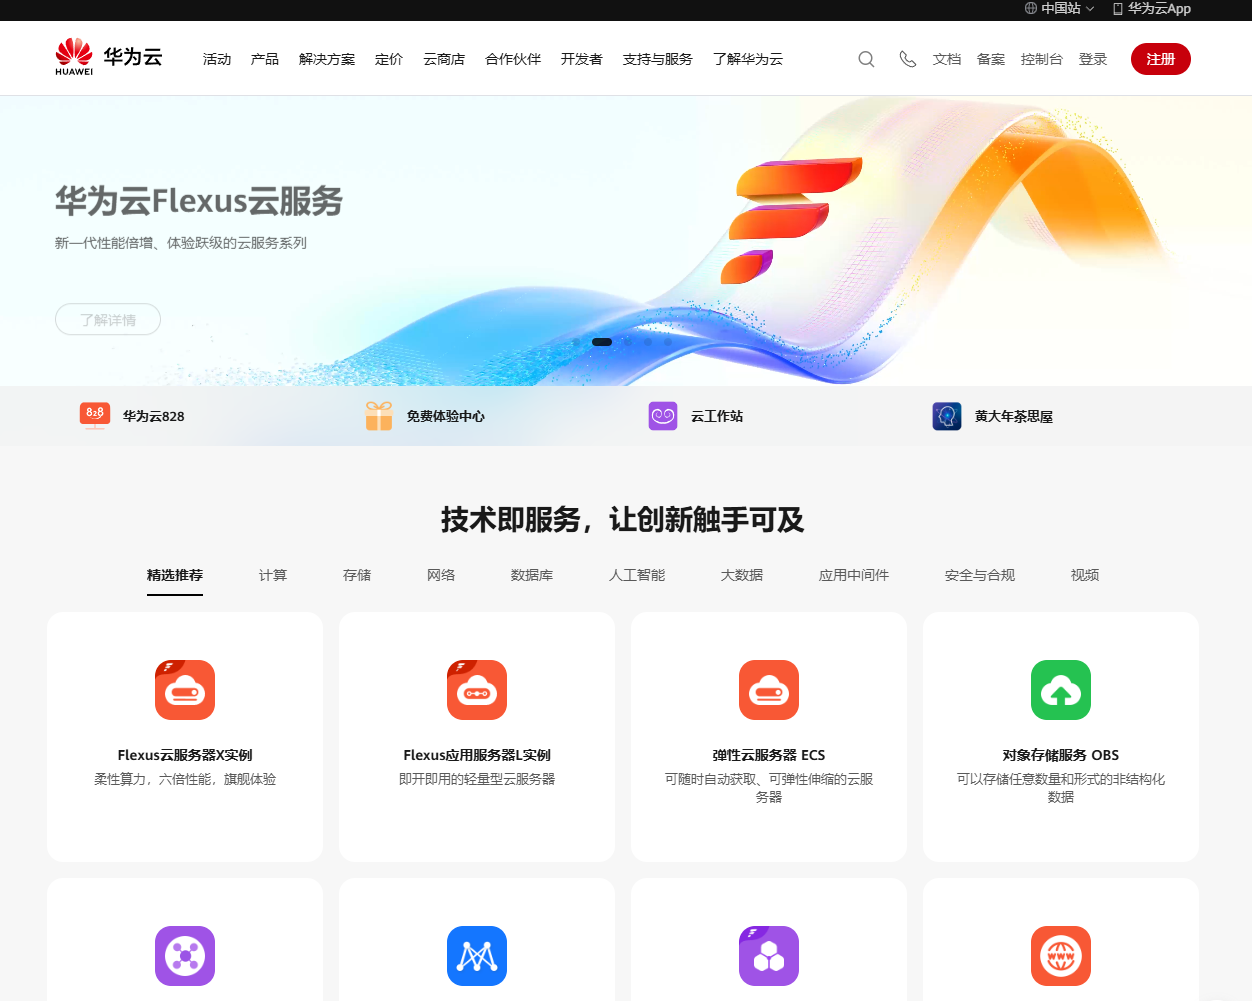Click the Flexus应用服务器L实例 title

477,755
